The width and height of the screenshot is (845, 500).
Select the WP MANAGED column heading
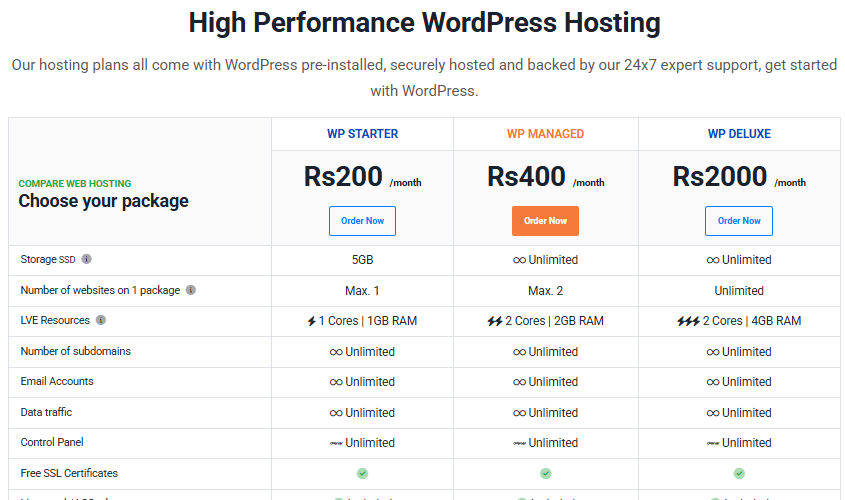point(545,134)
